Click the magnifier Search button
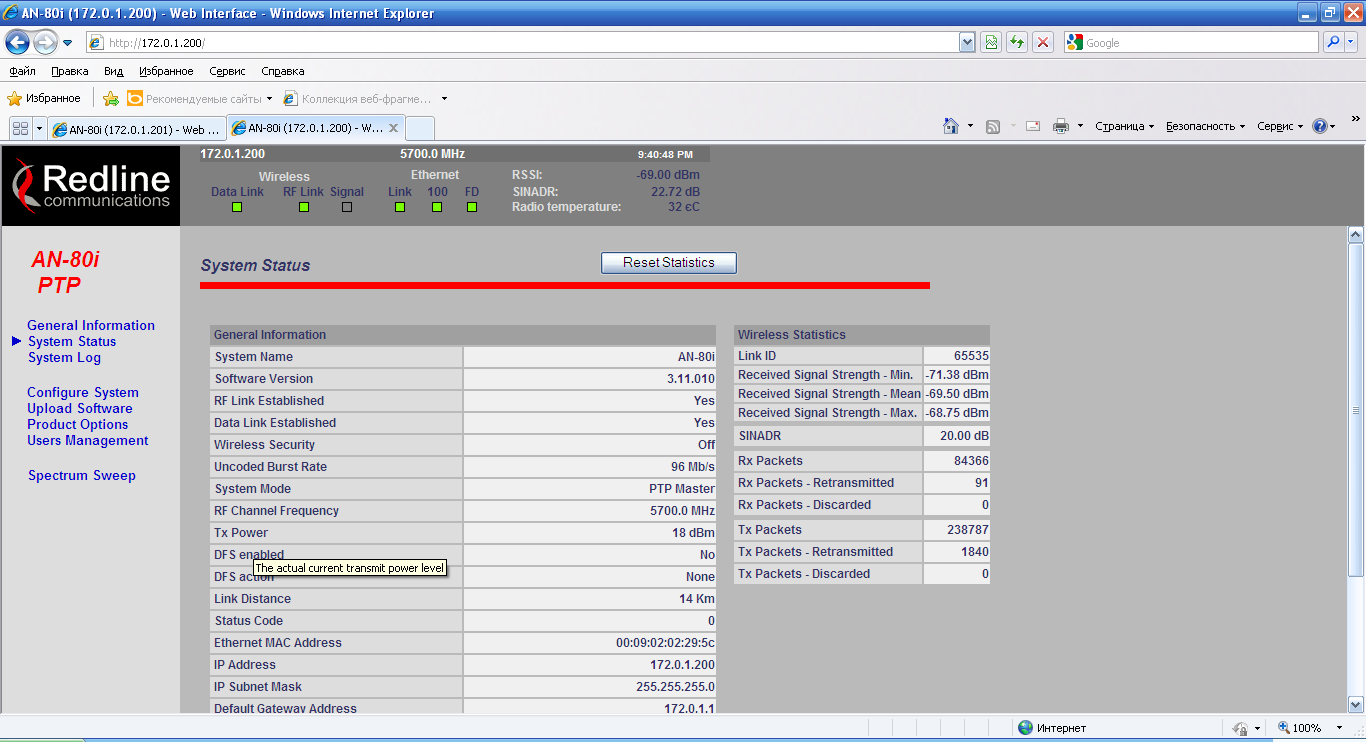Viewport: 1366px width, 742px height. click(x=1333, y=43)
